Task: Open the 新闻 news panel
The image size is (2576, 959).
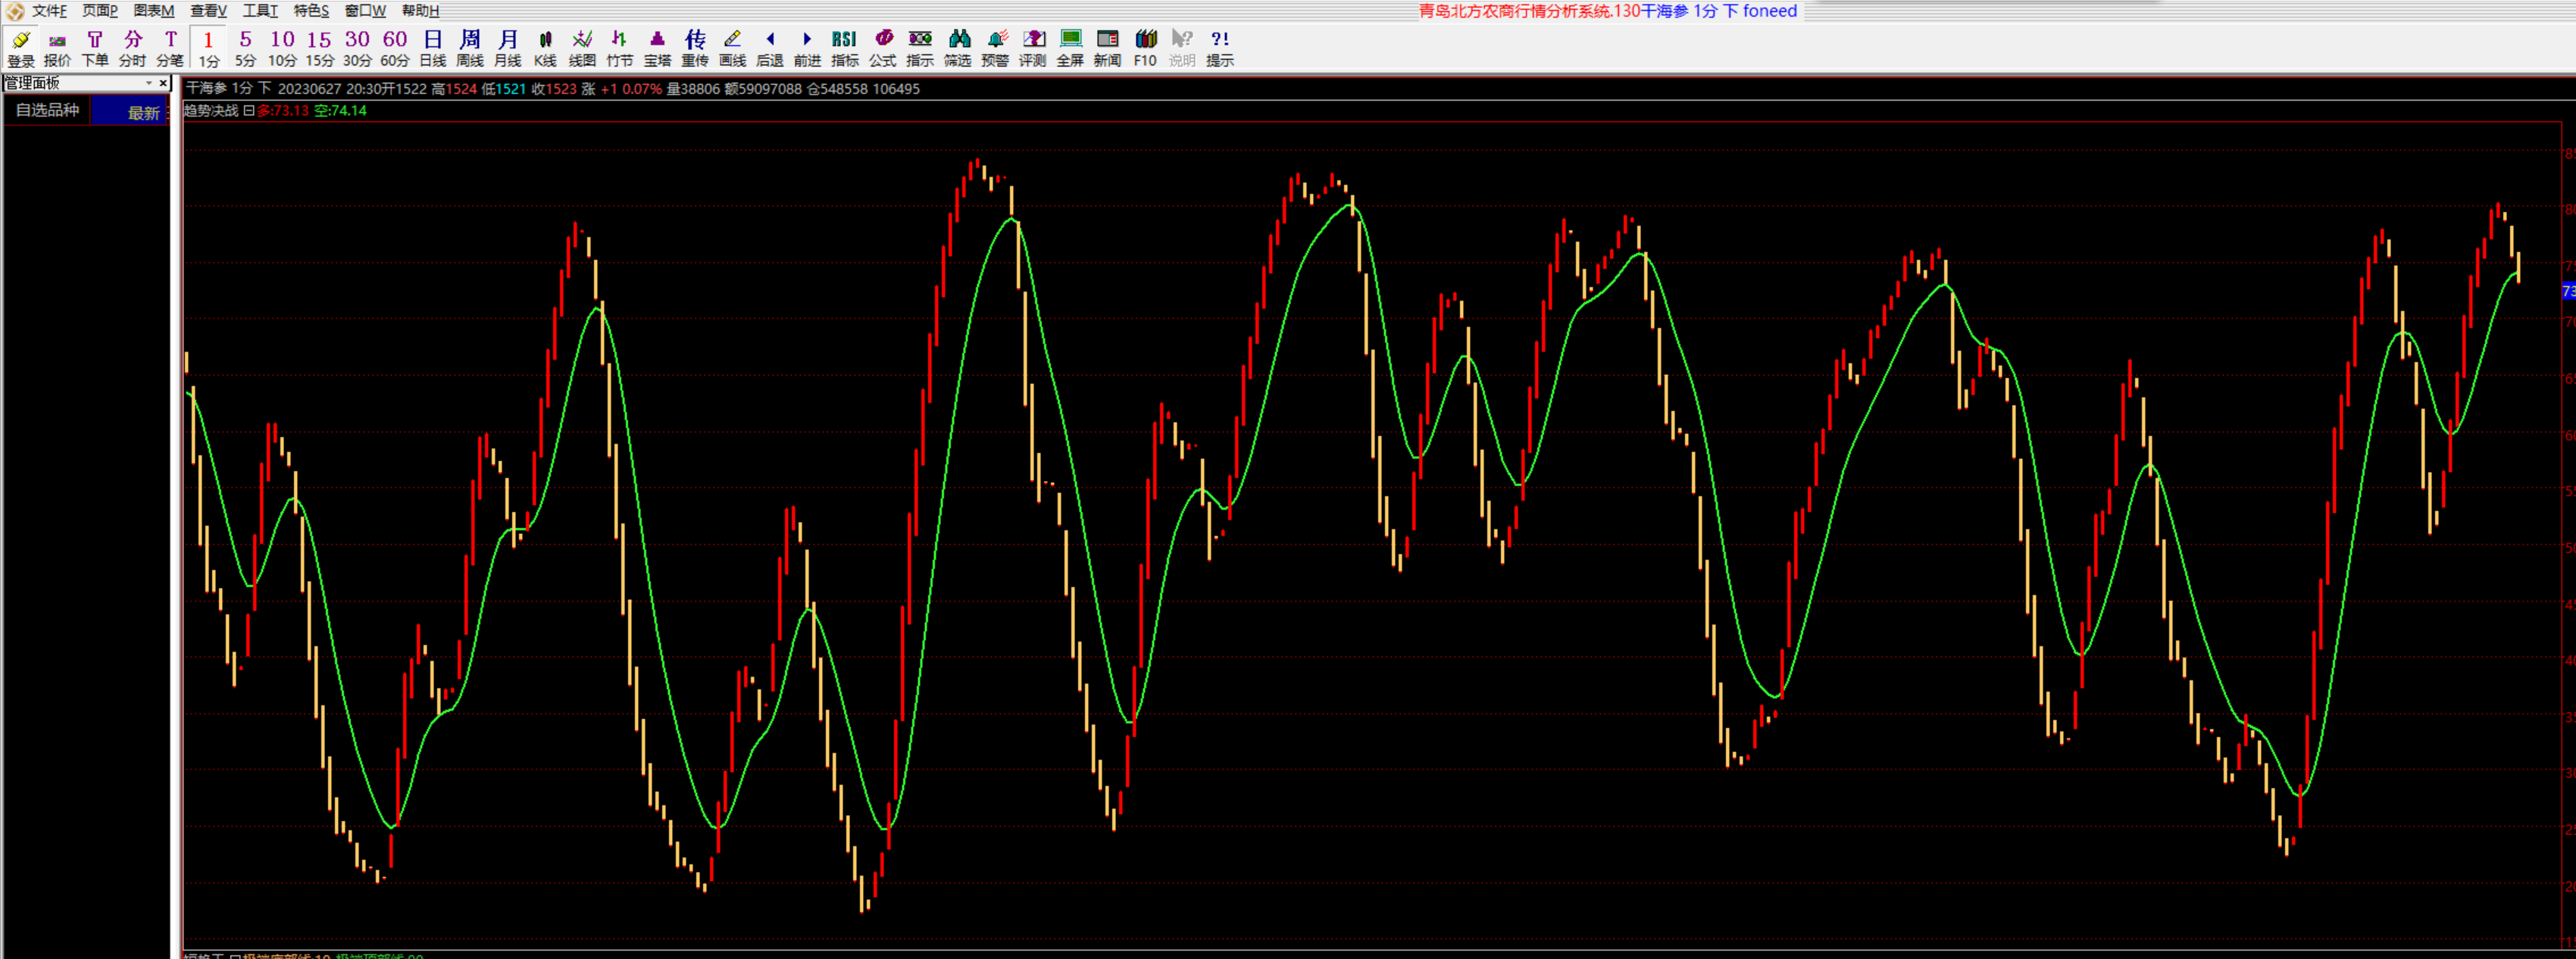Action: pos(1107,48)
